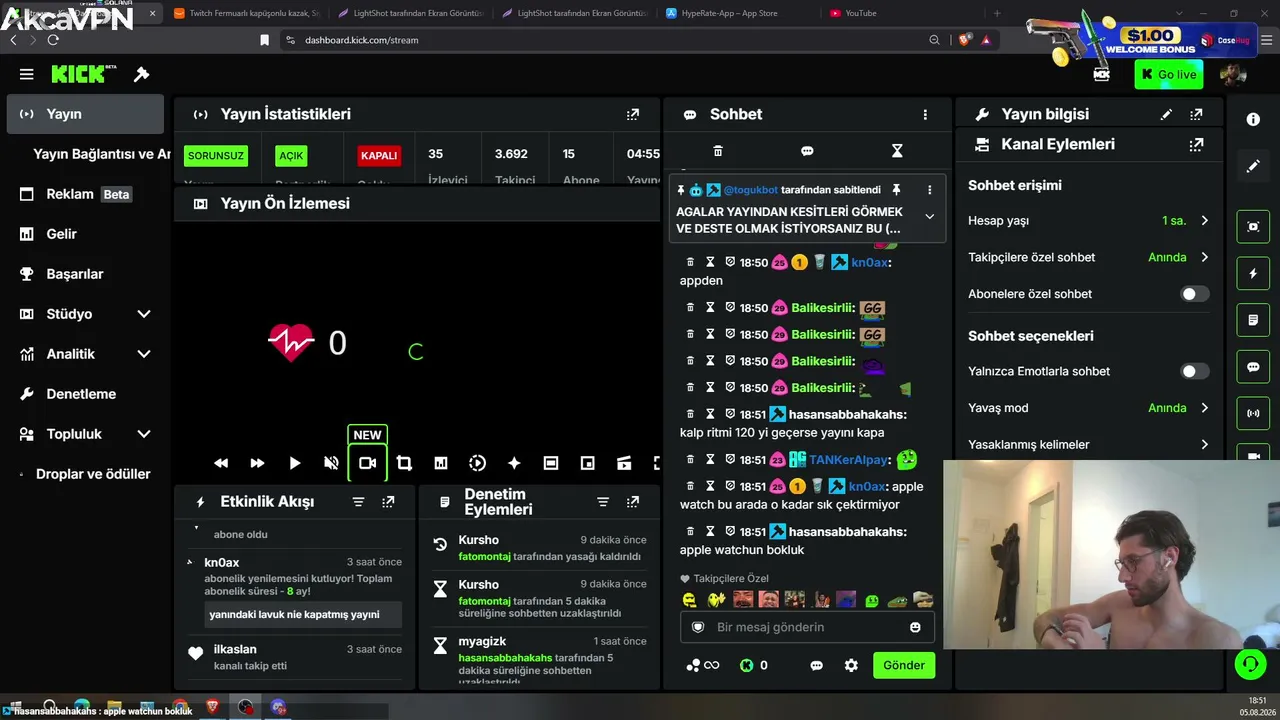The width and height of the screenshot is (1280, 720).
Task: Click the hourglass icon in the Sohbet toolbar
Action: 897,151
